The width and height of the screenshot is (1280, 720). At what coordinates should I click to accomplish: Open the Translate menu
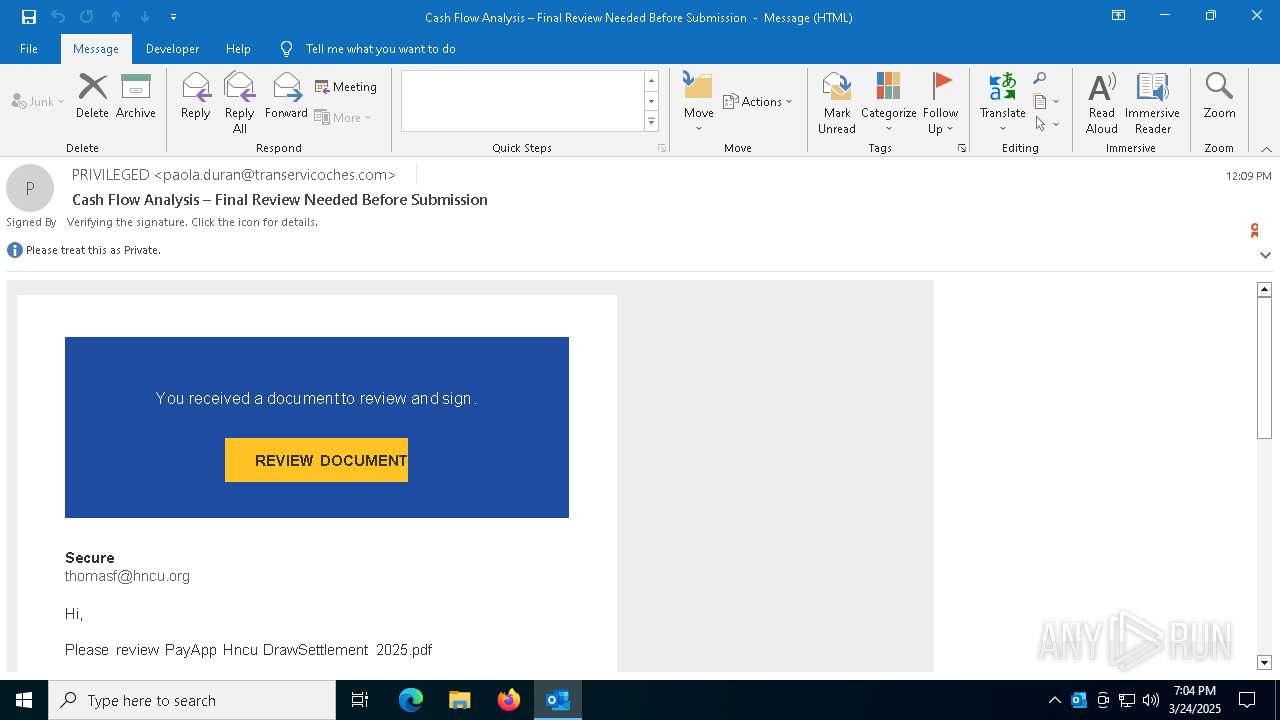coord(1003,102)
